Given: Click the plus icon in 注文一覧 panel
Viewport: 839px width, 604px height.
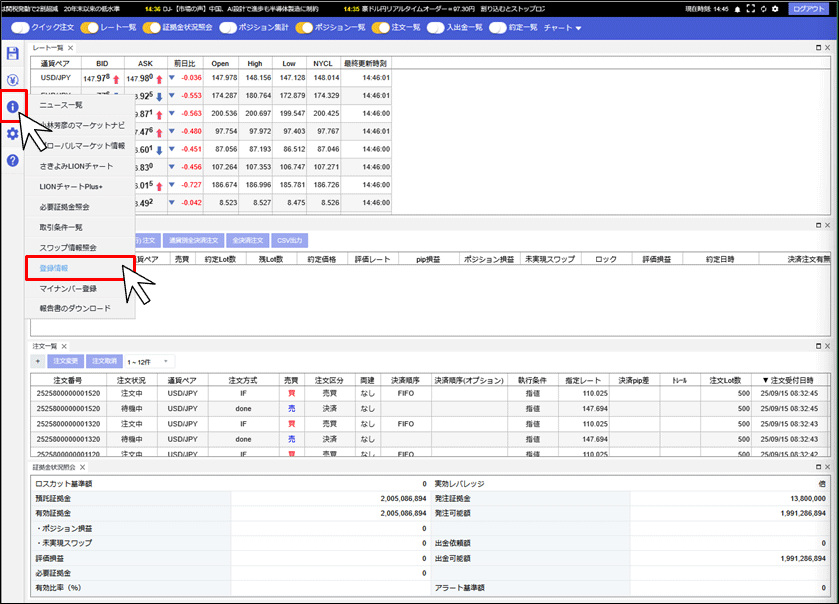Looking at the screenshot, I should click(38, 361).
